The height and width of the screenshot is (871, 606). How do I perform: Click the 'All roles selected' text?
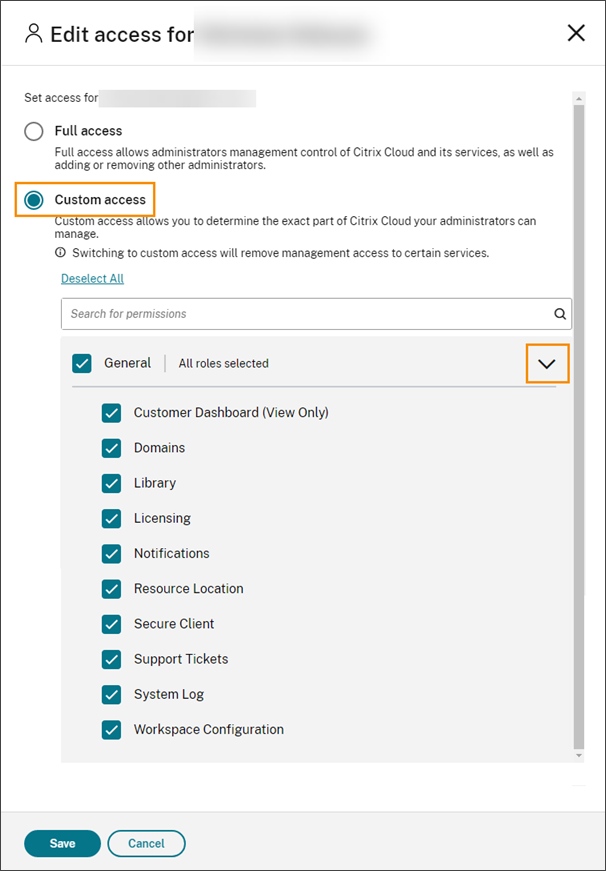(223, 363)
